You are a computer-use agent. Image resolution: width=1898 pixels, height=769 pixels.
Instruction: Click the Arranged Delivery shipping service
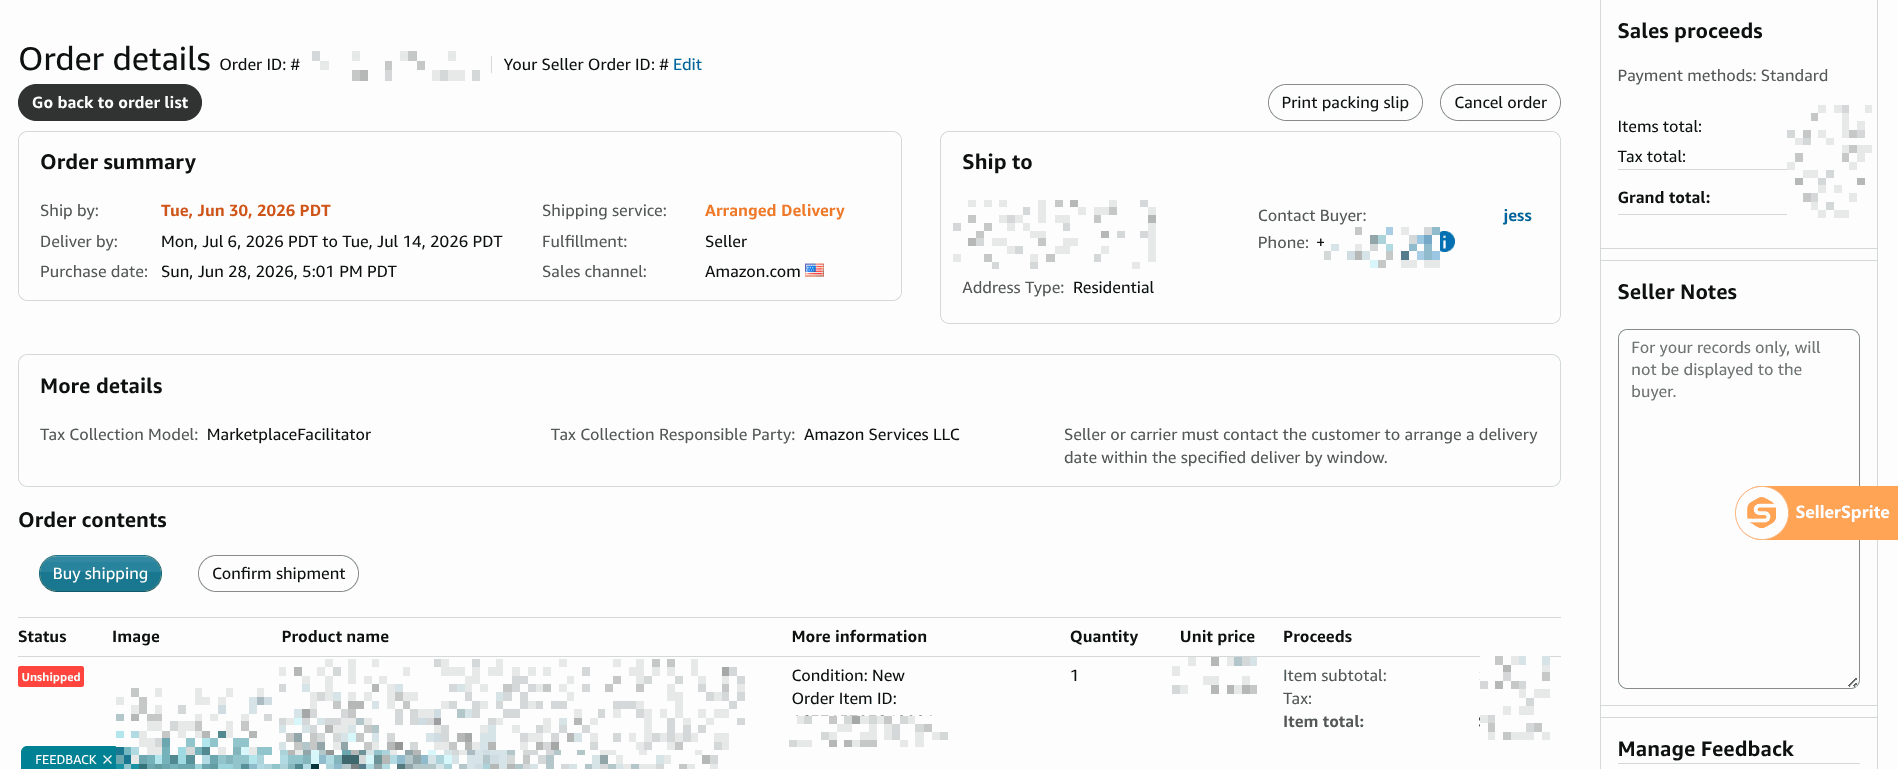click(774, 210)
